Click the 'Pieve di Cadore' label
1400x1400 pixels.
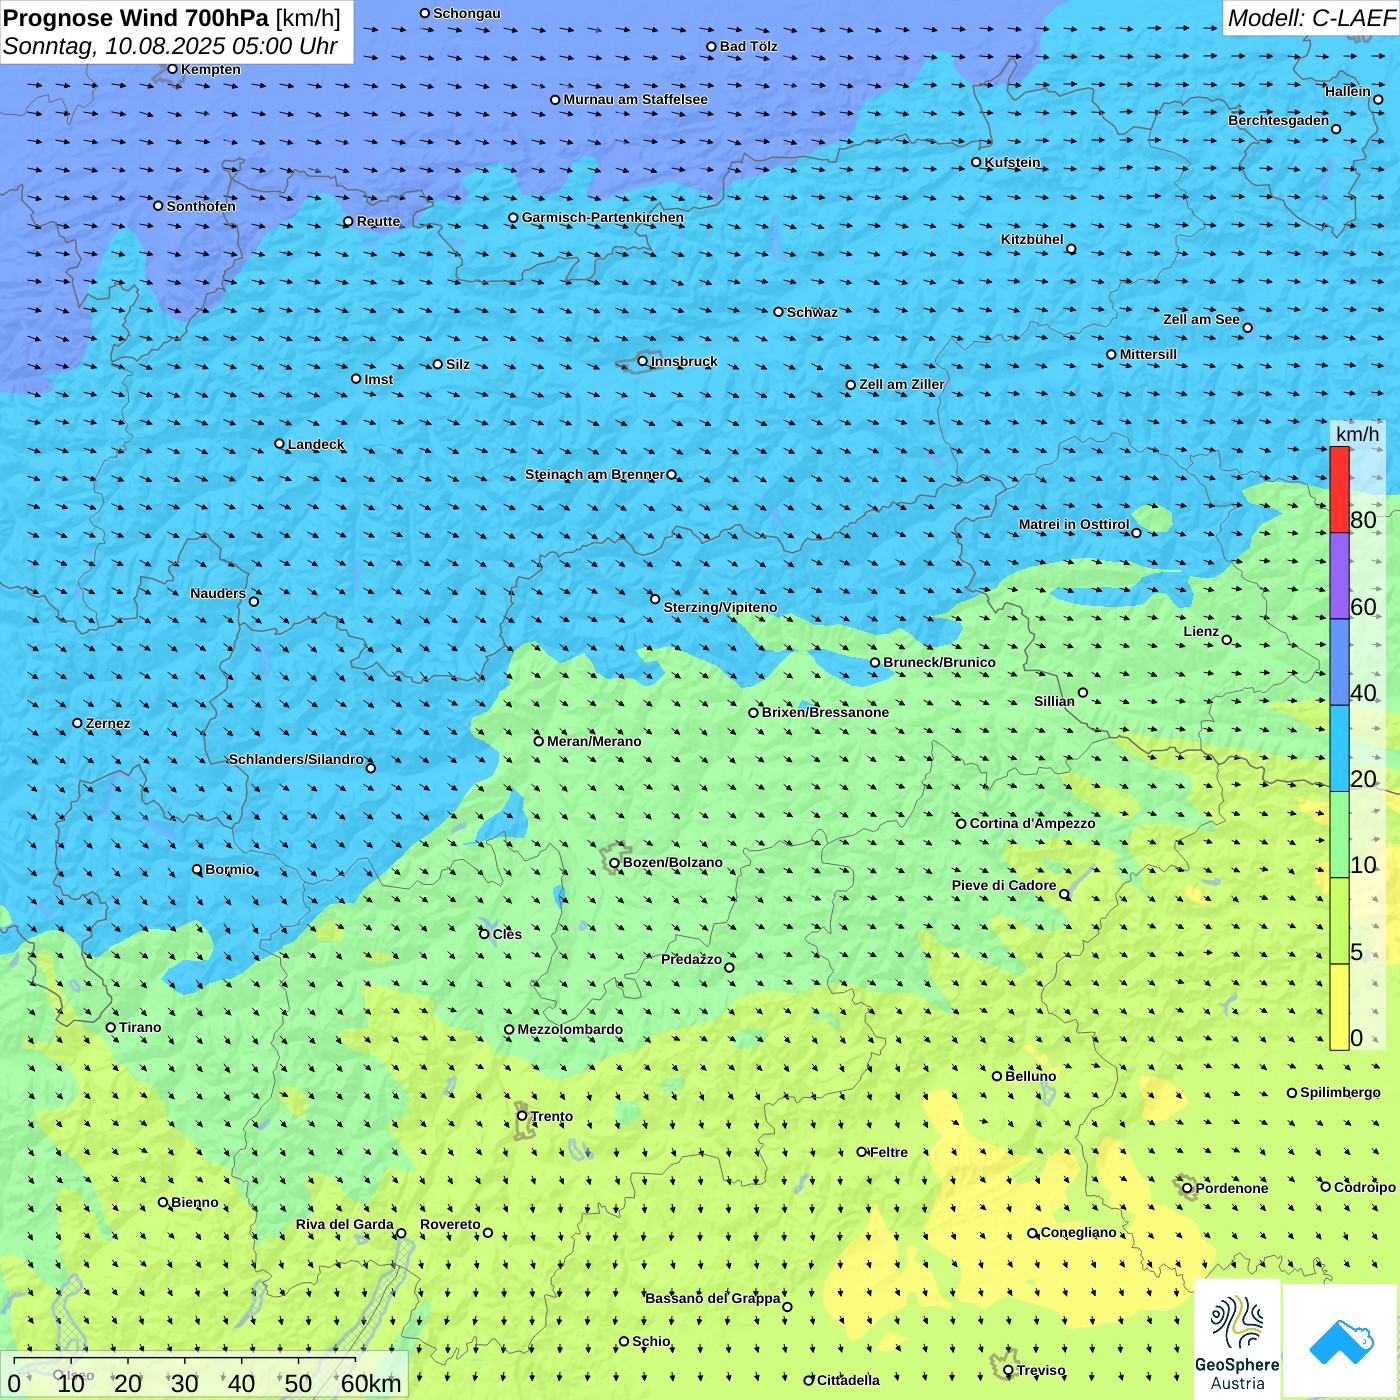pyautogui.click(x=1004, y=885)
